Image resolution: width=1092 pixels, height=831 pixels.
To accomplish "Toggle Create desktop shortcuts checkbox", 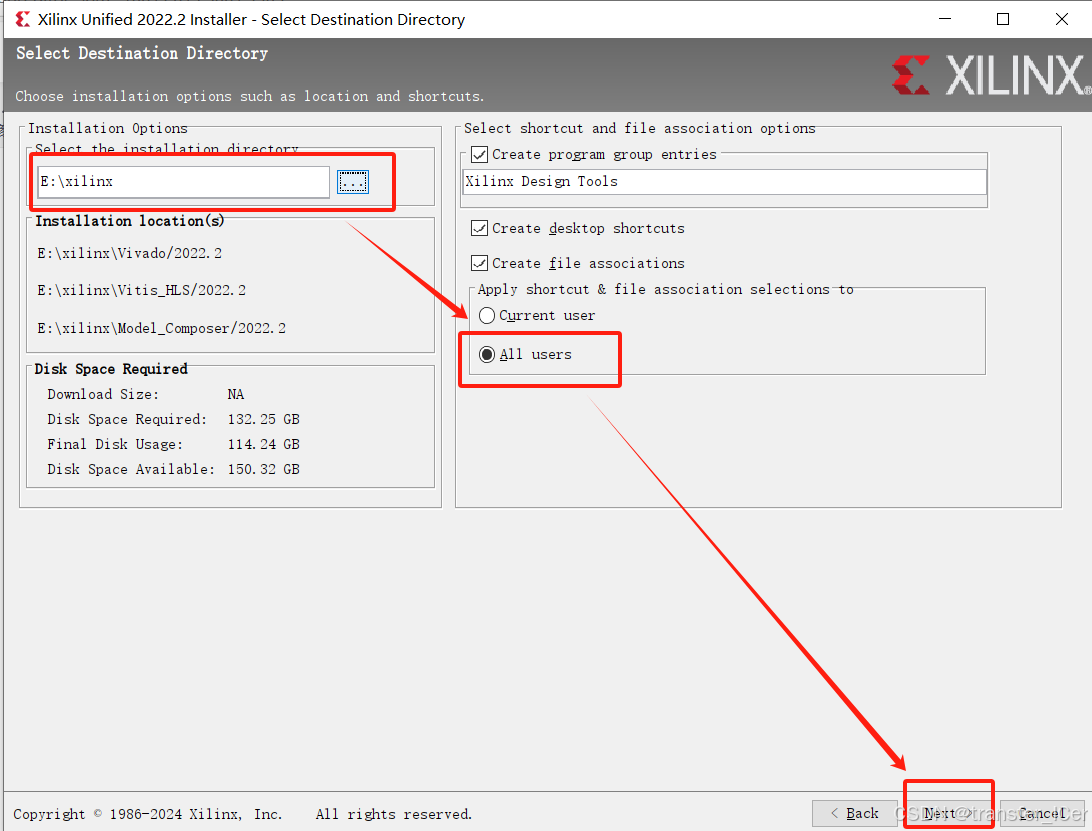I will tap(479, 228).
